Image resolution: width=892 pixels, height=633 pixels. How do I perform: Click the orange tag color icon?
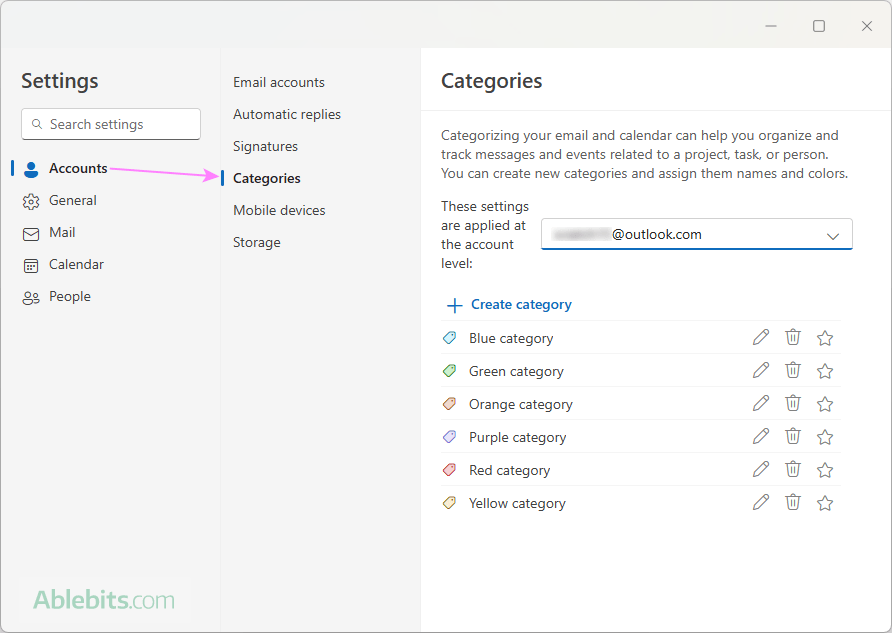point(449,404)
